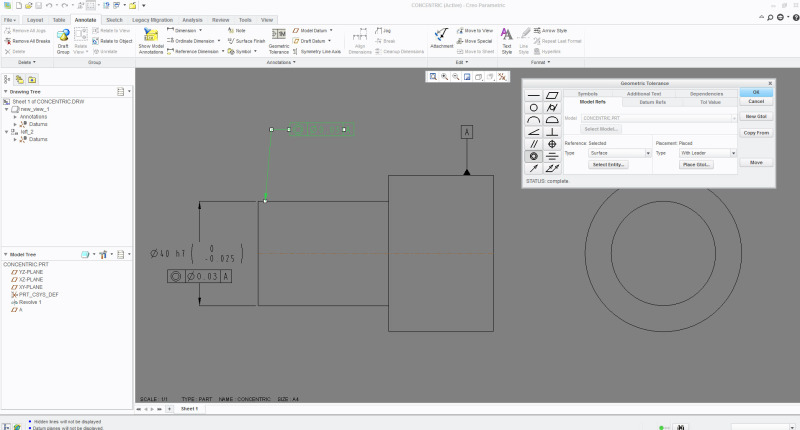Open the File menu
Screen dimensions: 800x430
pyautogui.click(x=10, y=20)
